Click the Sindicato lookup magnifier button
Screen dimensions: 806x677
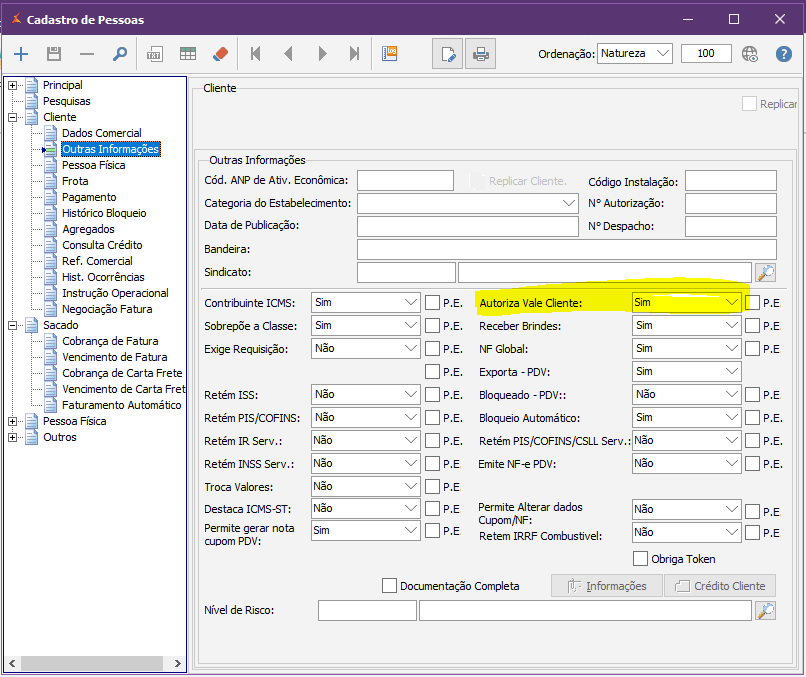coord(765,272)
